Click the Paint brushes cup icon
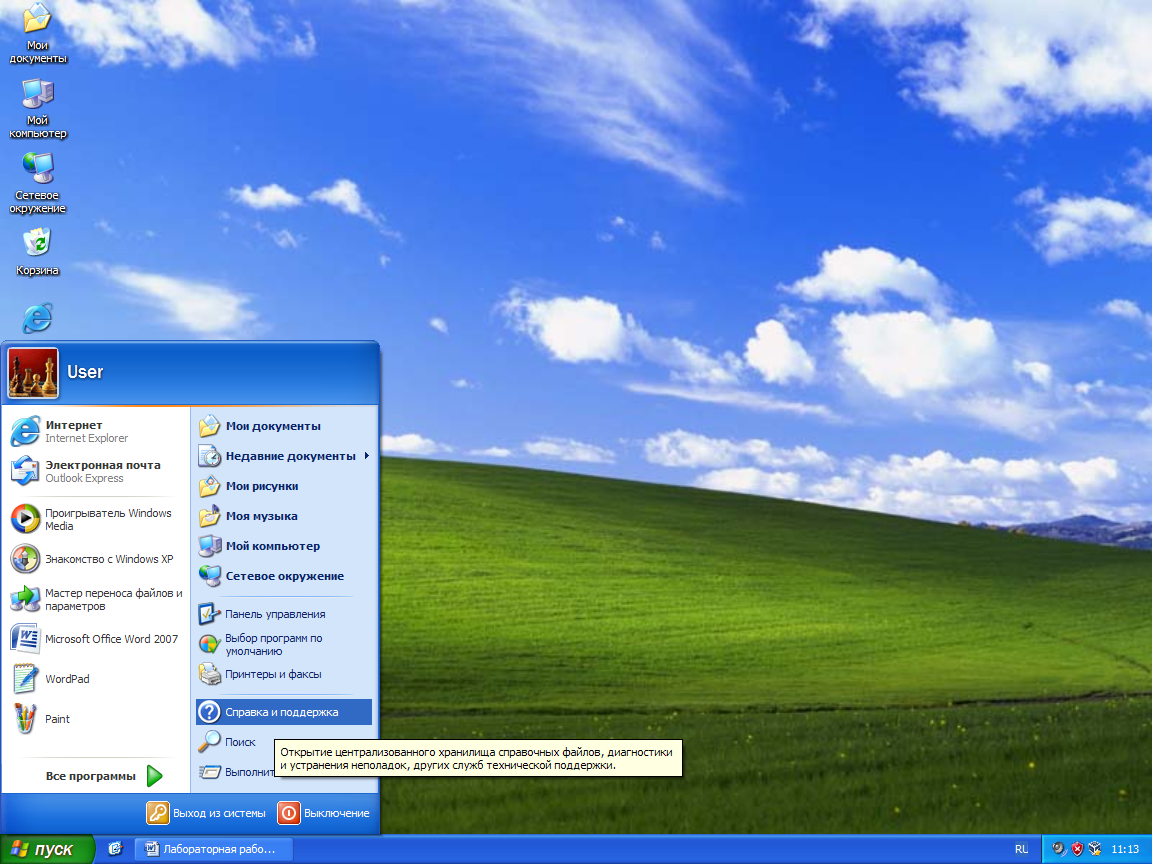Viewport: 1152px width, 864px height. pyautogui.click(x=25, y=719)
